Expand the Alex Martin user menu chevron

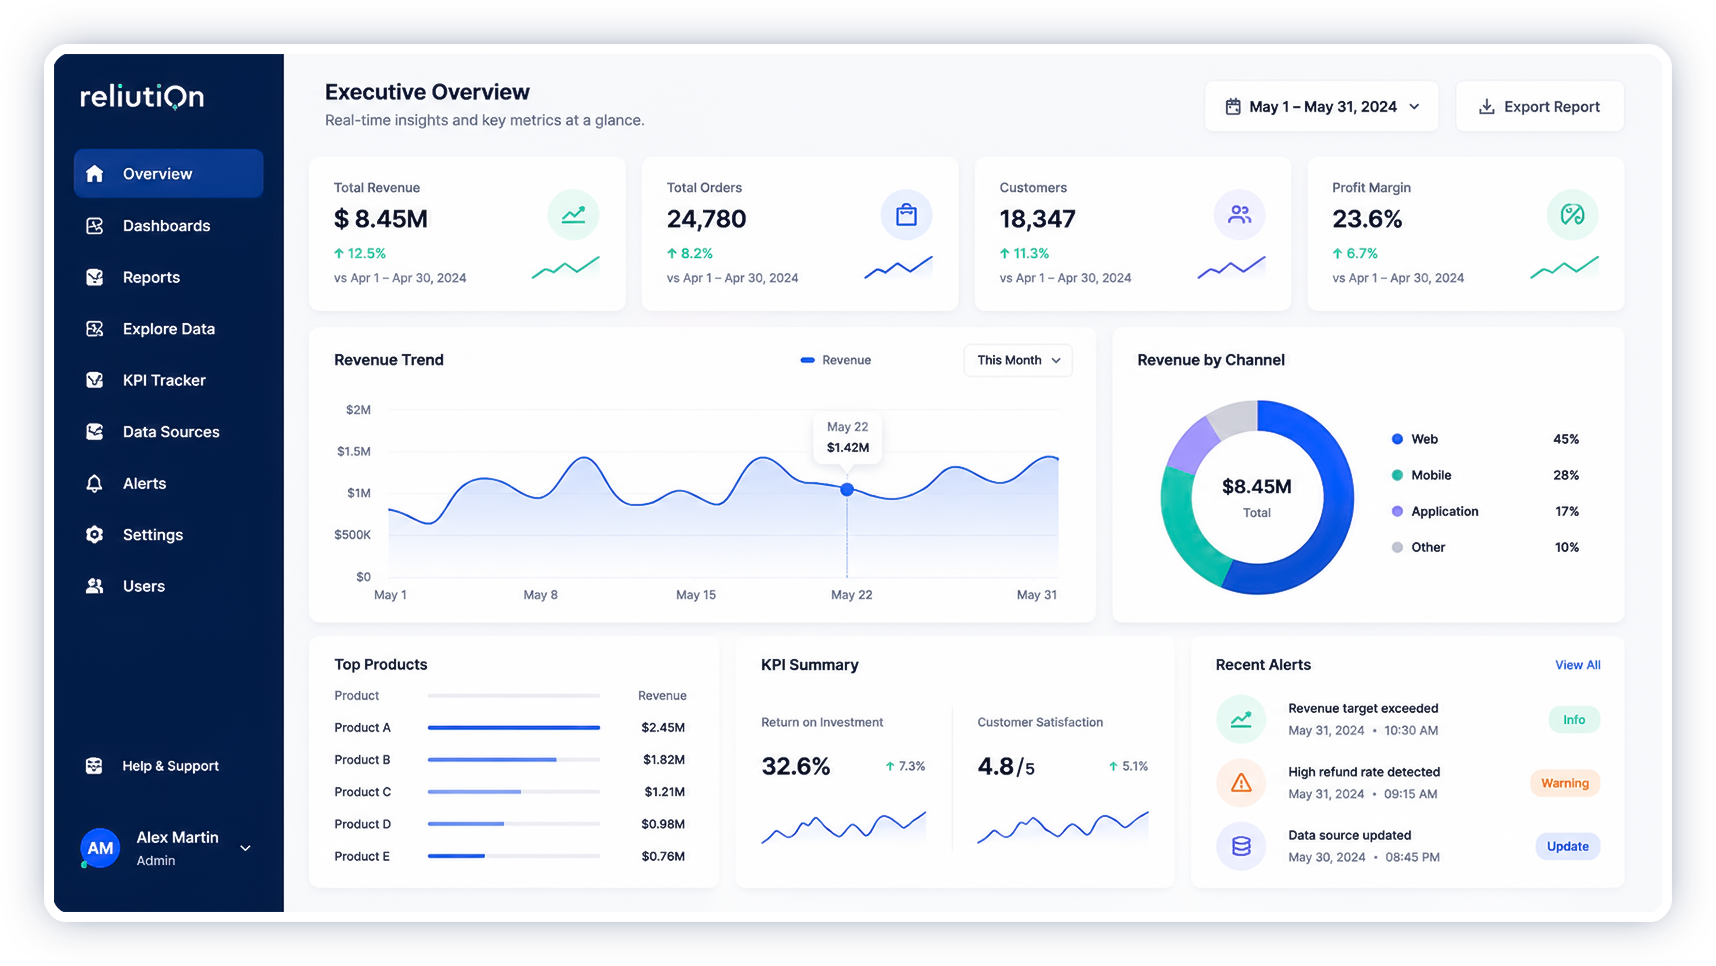tap(245, 848)
